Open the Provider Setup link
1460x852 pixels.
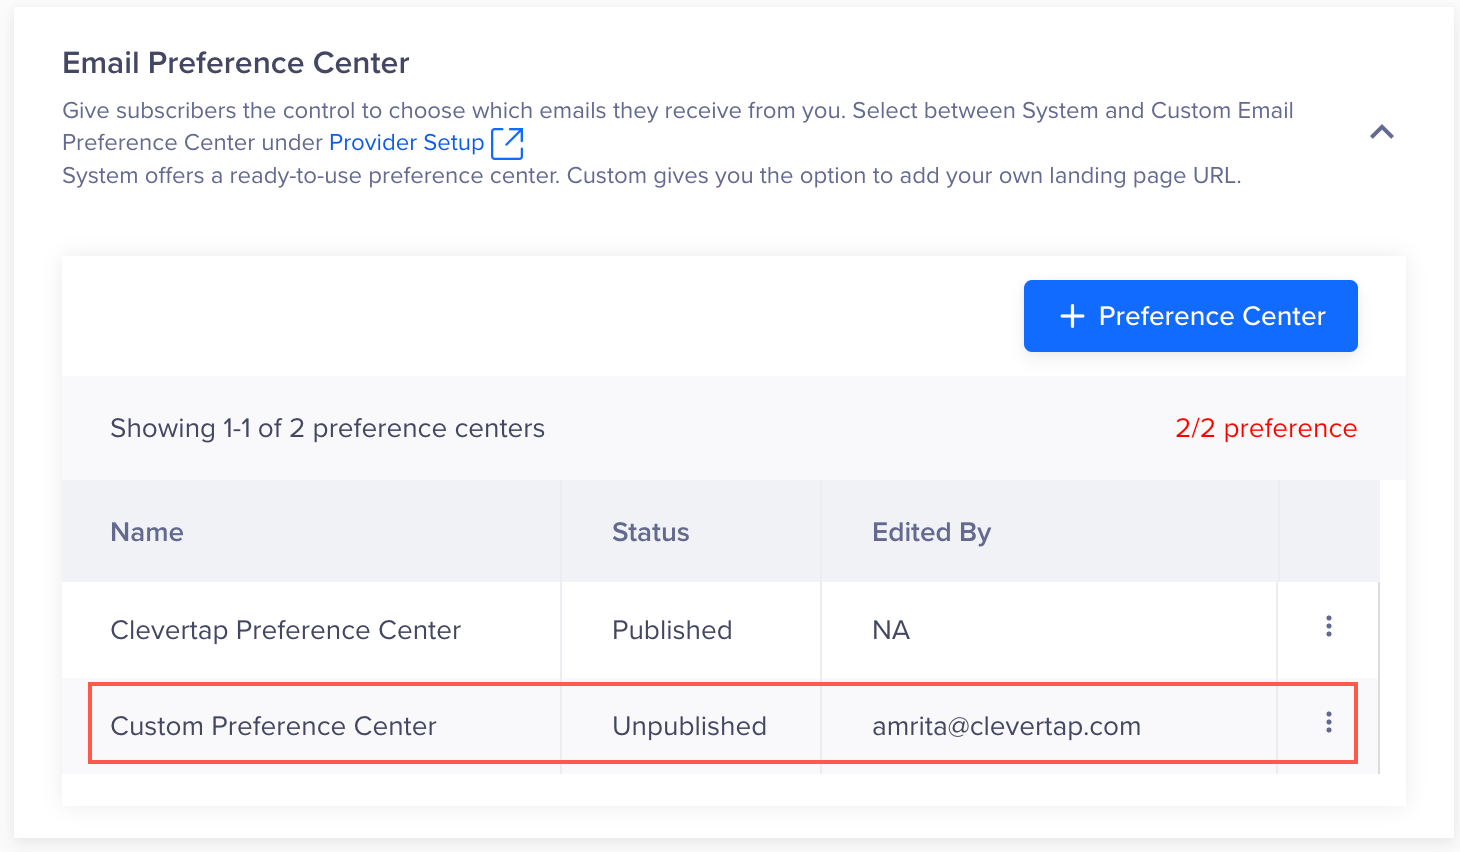pyautogui.click(x=407, y=142)
